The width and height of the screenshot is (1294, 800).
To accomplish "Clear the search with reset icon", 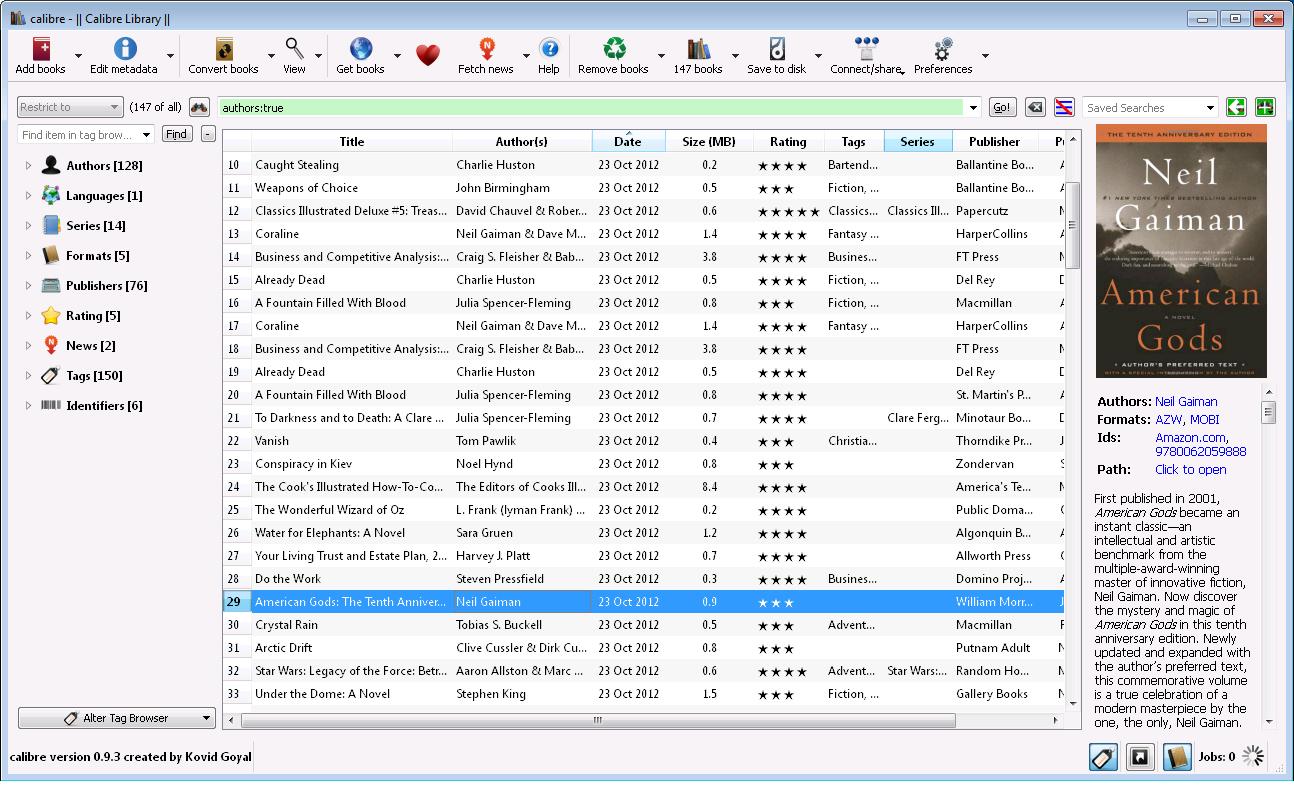I will (x=1035, y=107).
